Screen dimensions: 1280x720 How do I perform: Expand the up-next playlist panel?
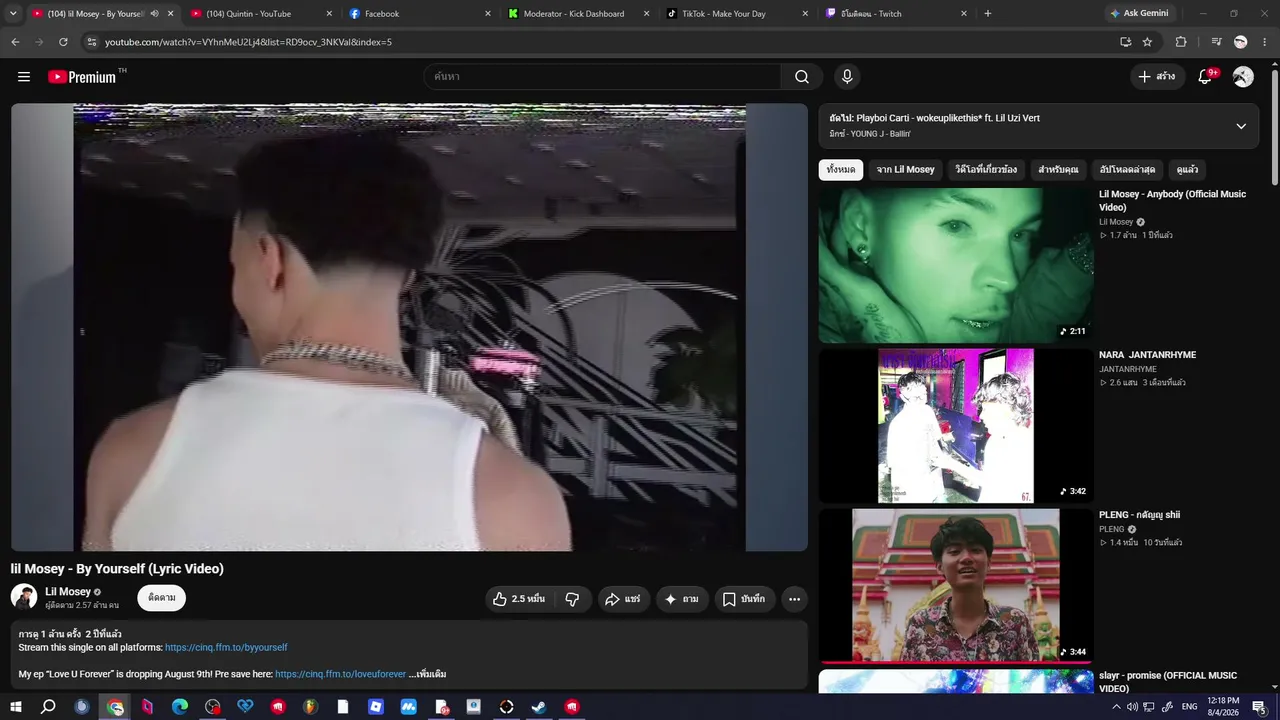(x=1241, y=126)
